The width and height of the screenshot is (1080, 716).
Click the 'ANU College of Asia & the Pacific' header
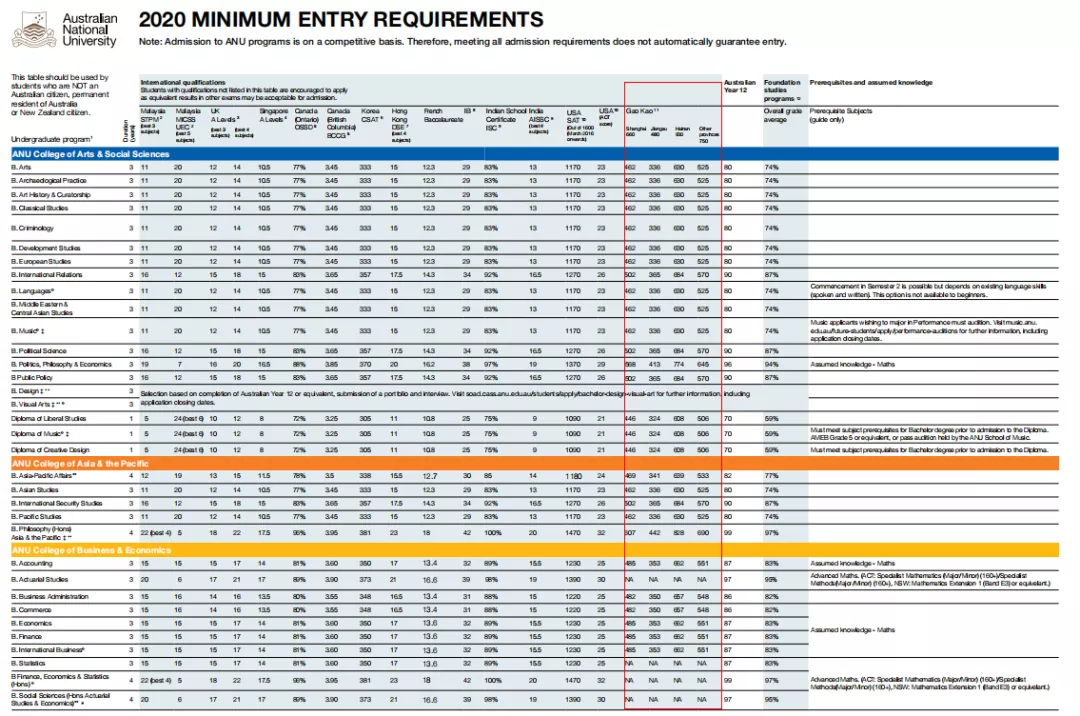(80, 463)
